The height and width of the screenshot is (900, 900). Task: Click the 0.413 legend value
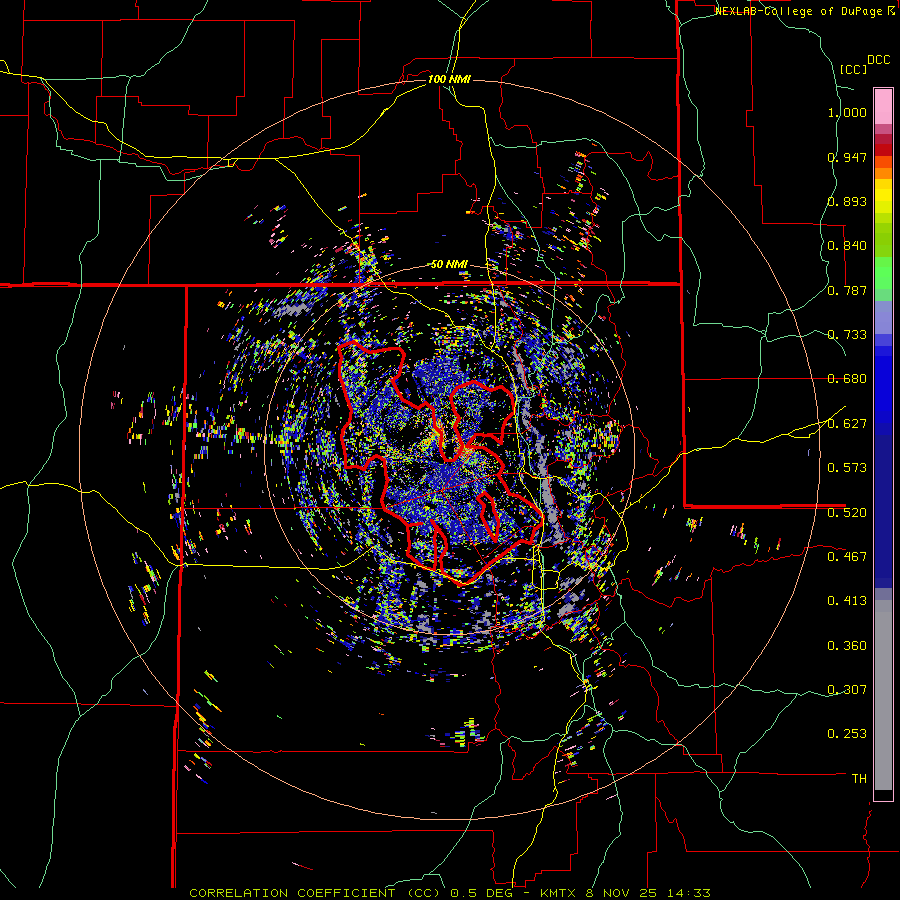click(847, 601)
